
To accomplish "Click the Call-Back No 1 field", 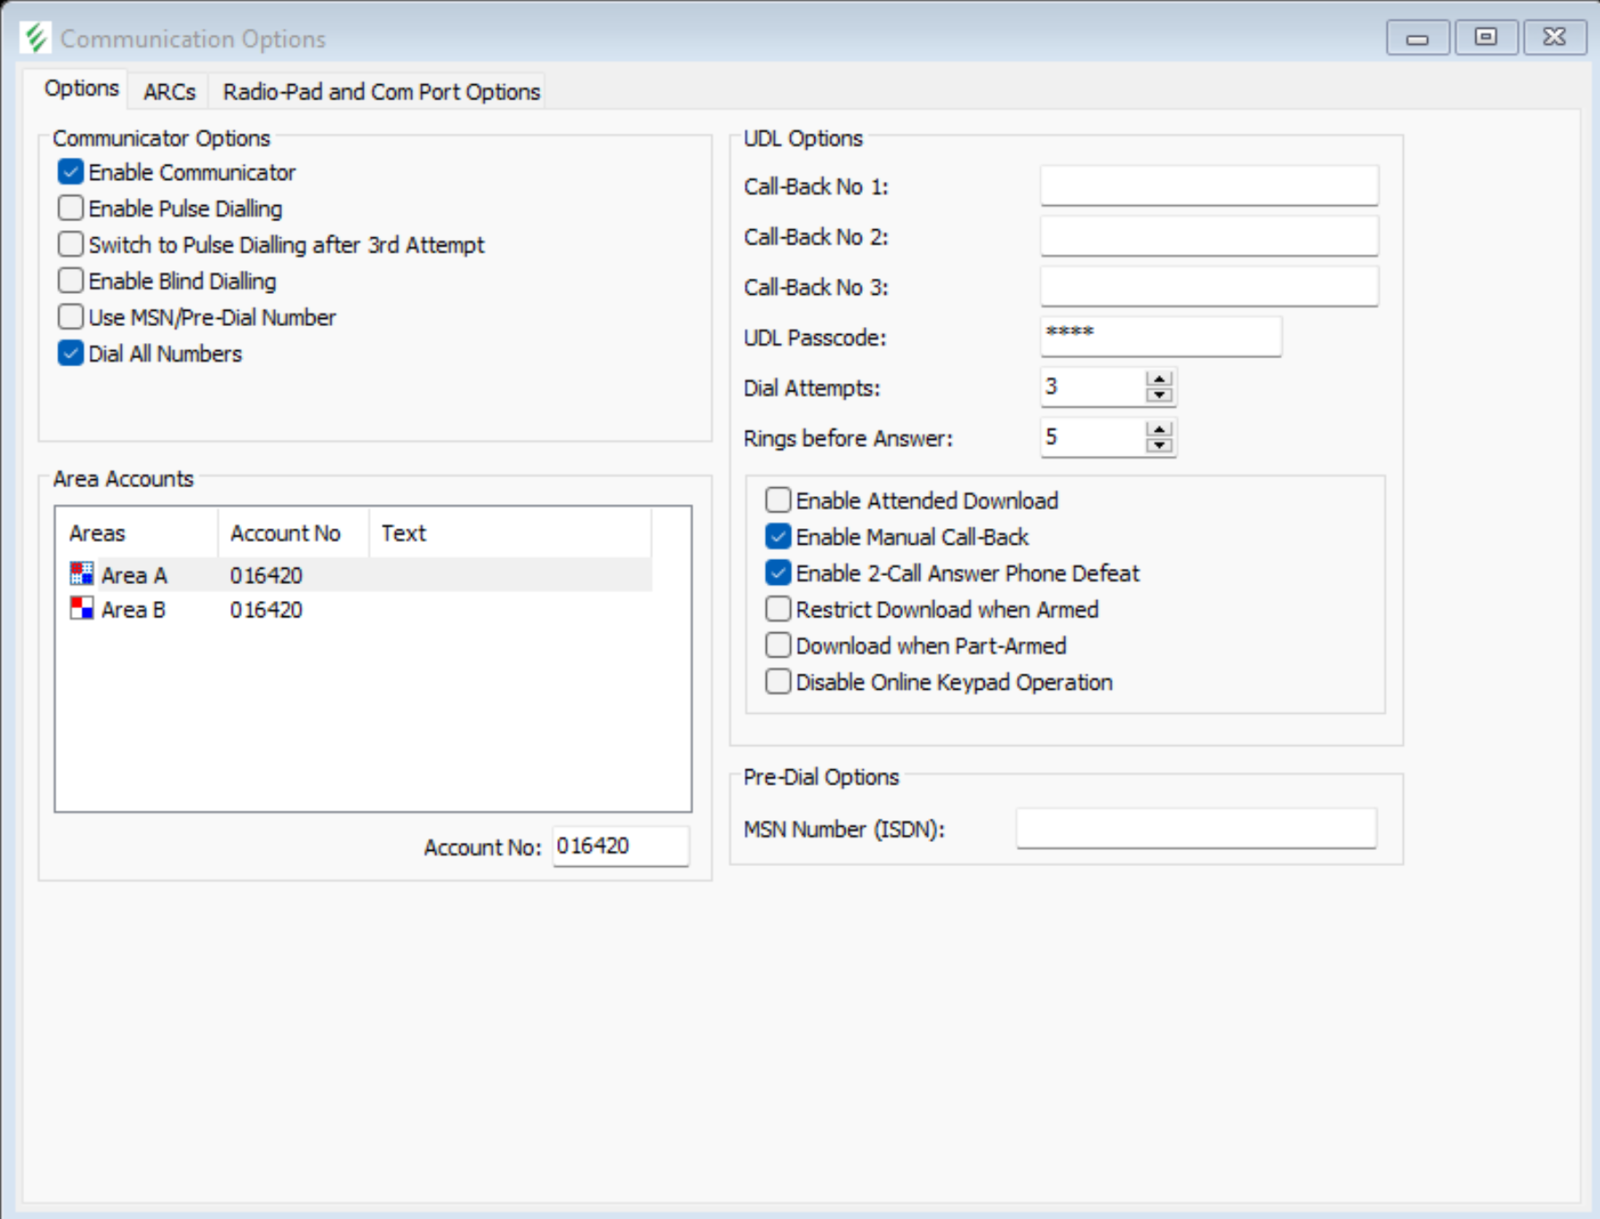I will coord(1209,186).
